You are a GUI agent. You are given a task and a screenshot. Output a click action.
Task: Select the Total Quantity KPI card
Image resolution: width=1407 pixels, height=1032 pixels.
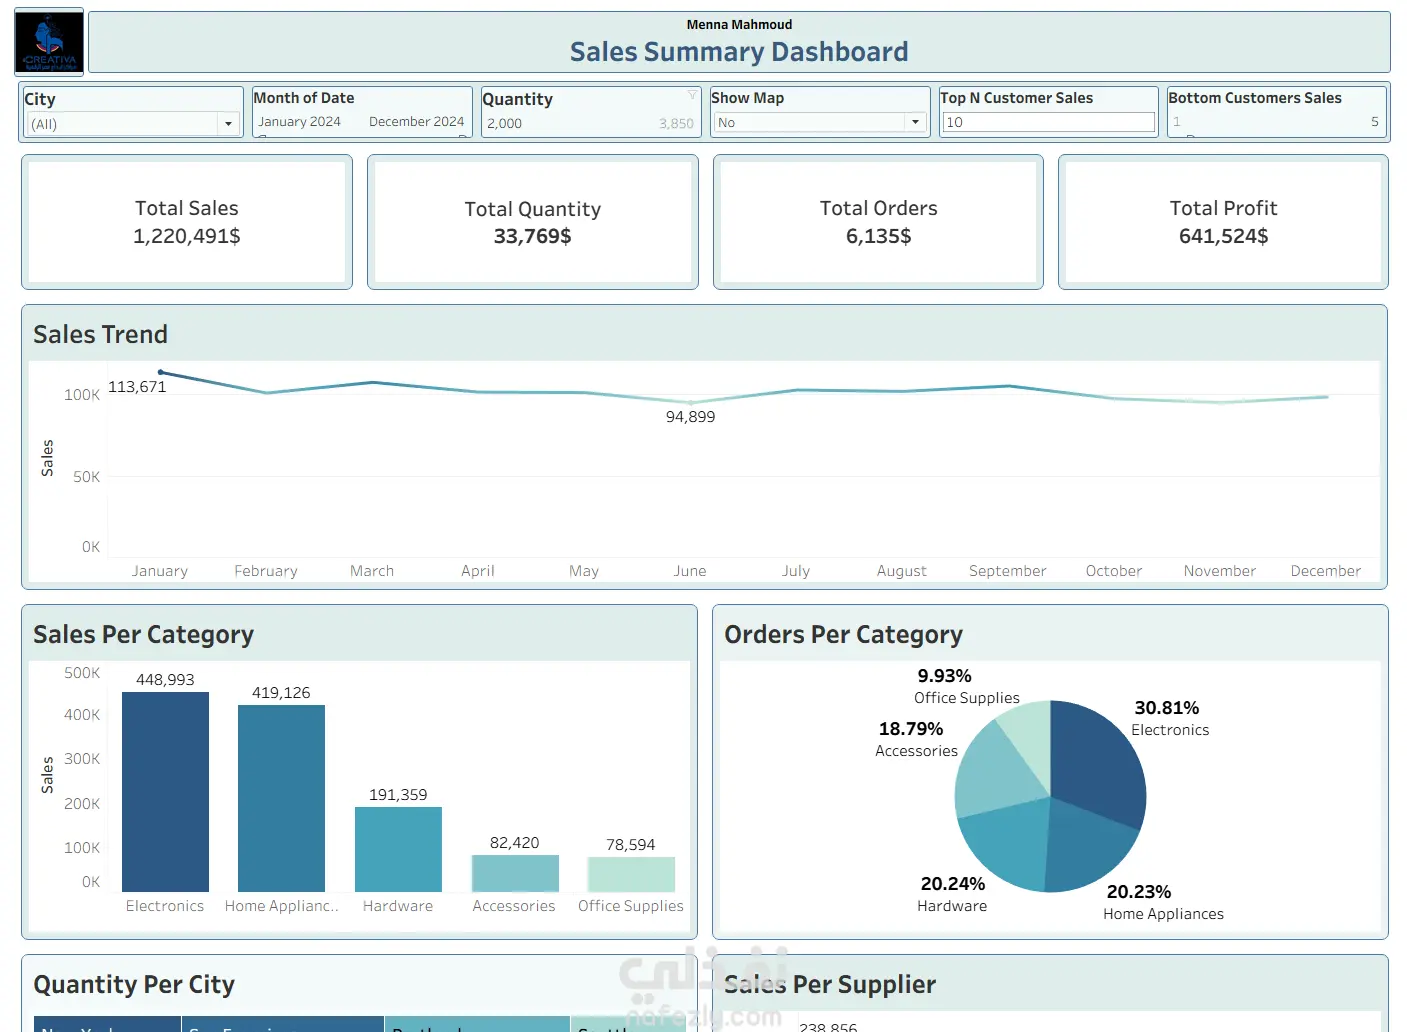[x=532, y=222]
